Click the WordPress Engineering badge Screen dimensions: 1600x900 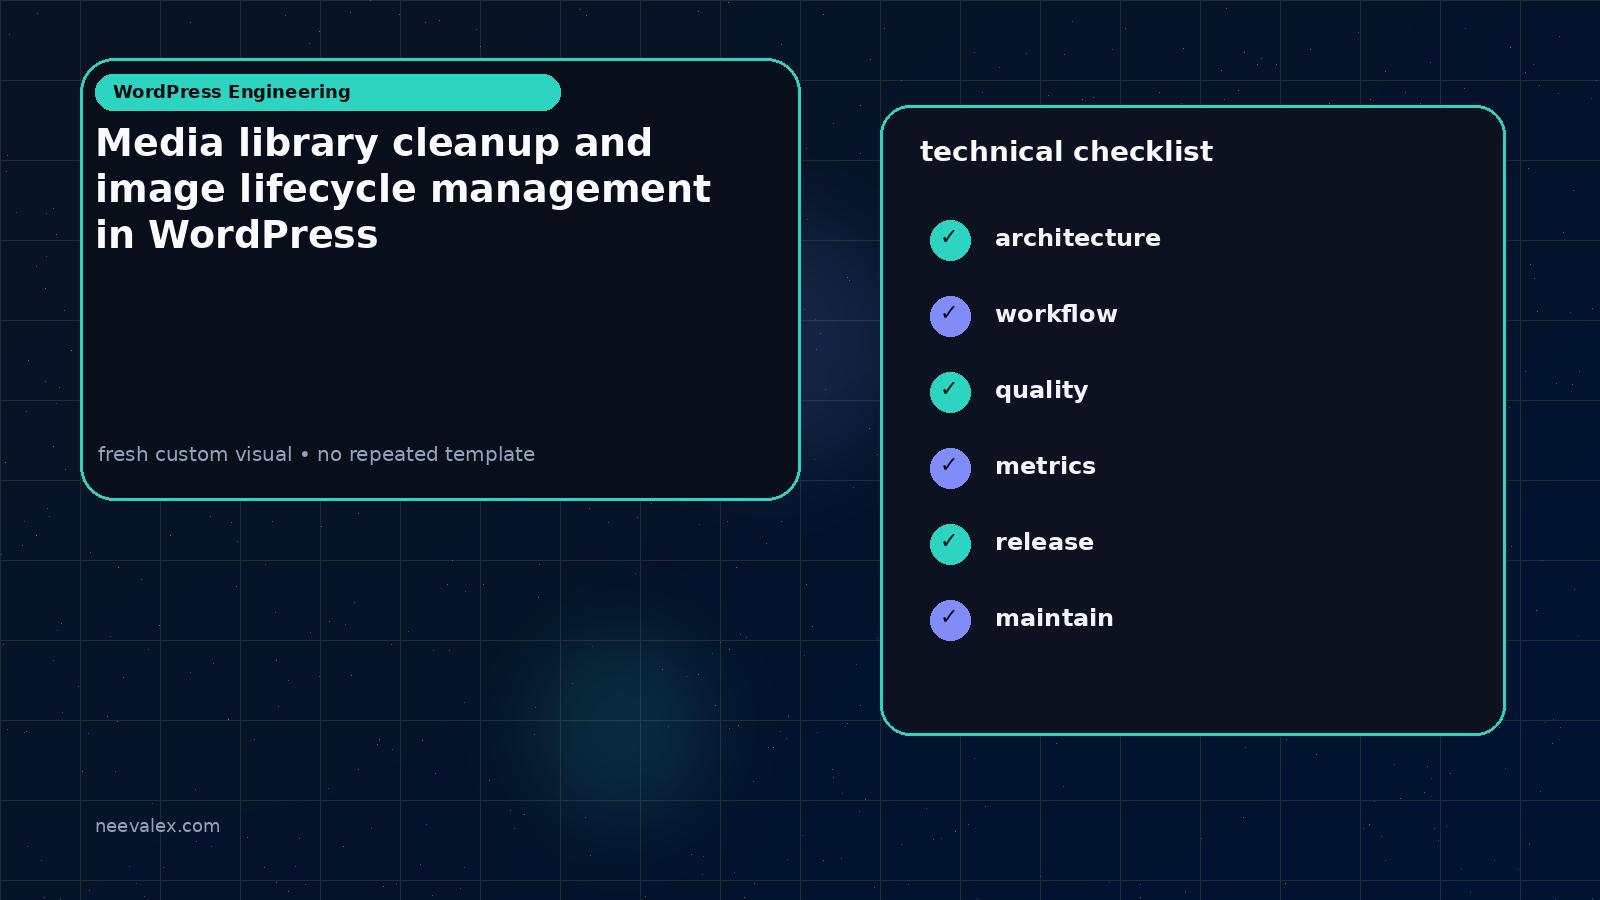[328, 92]
